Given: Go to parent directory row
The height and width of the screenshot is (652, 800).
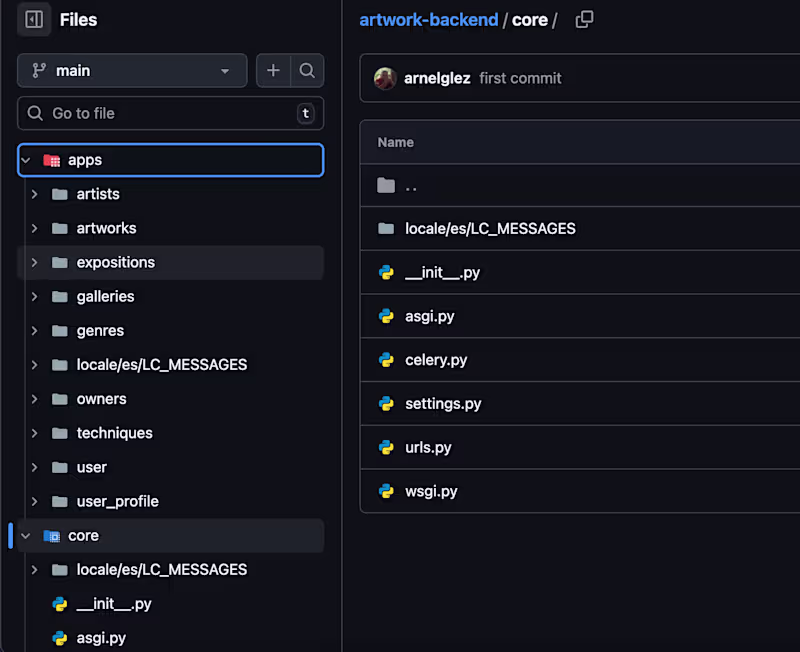Looking at the screenshot, I should click(x=411, y=186).
